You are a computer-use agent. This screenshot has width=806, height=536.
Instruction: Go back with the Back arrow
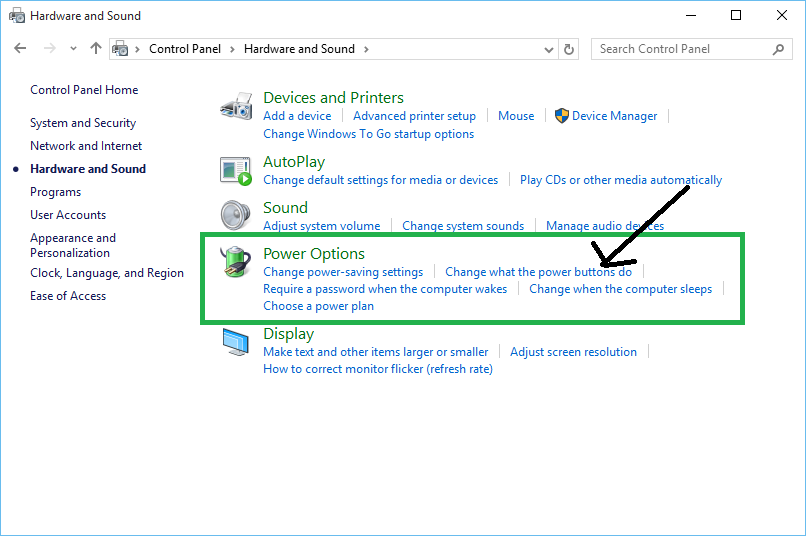coord(20,48)
